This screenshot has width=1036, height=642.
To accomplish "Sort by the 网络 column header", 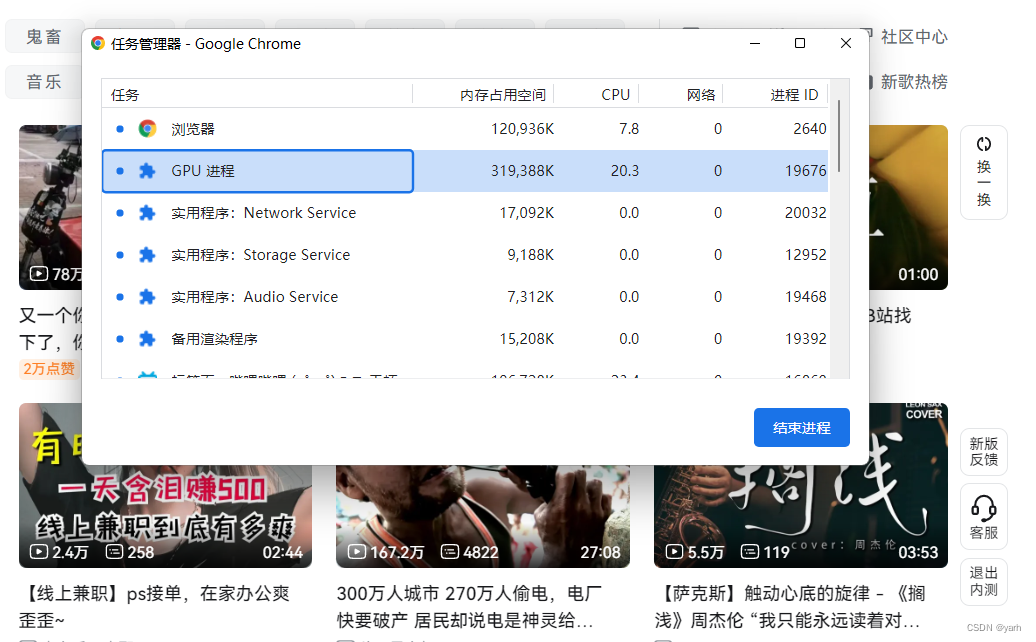I will 681,95.
